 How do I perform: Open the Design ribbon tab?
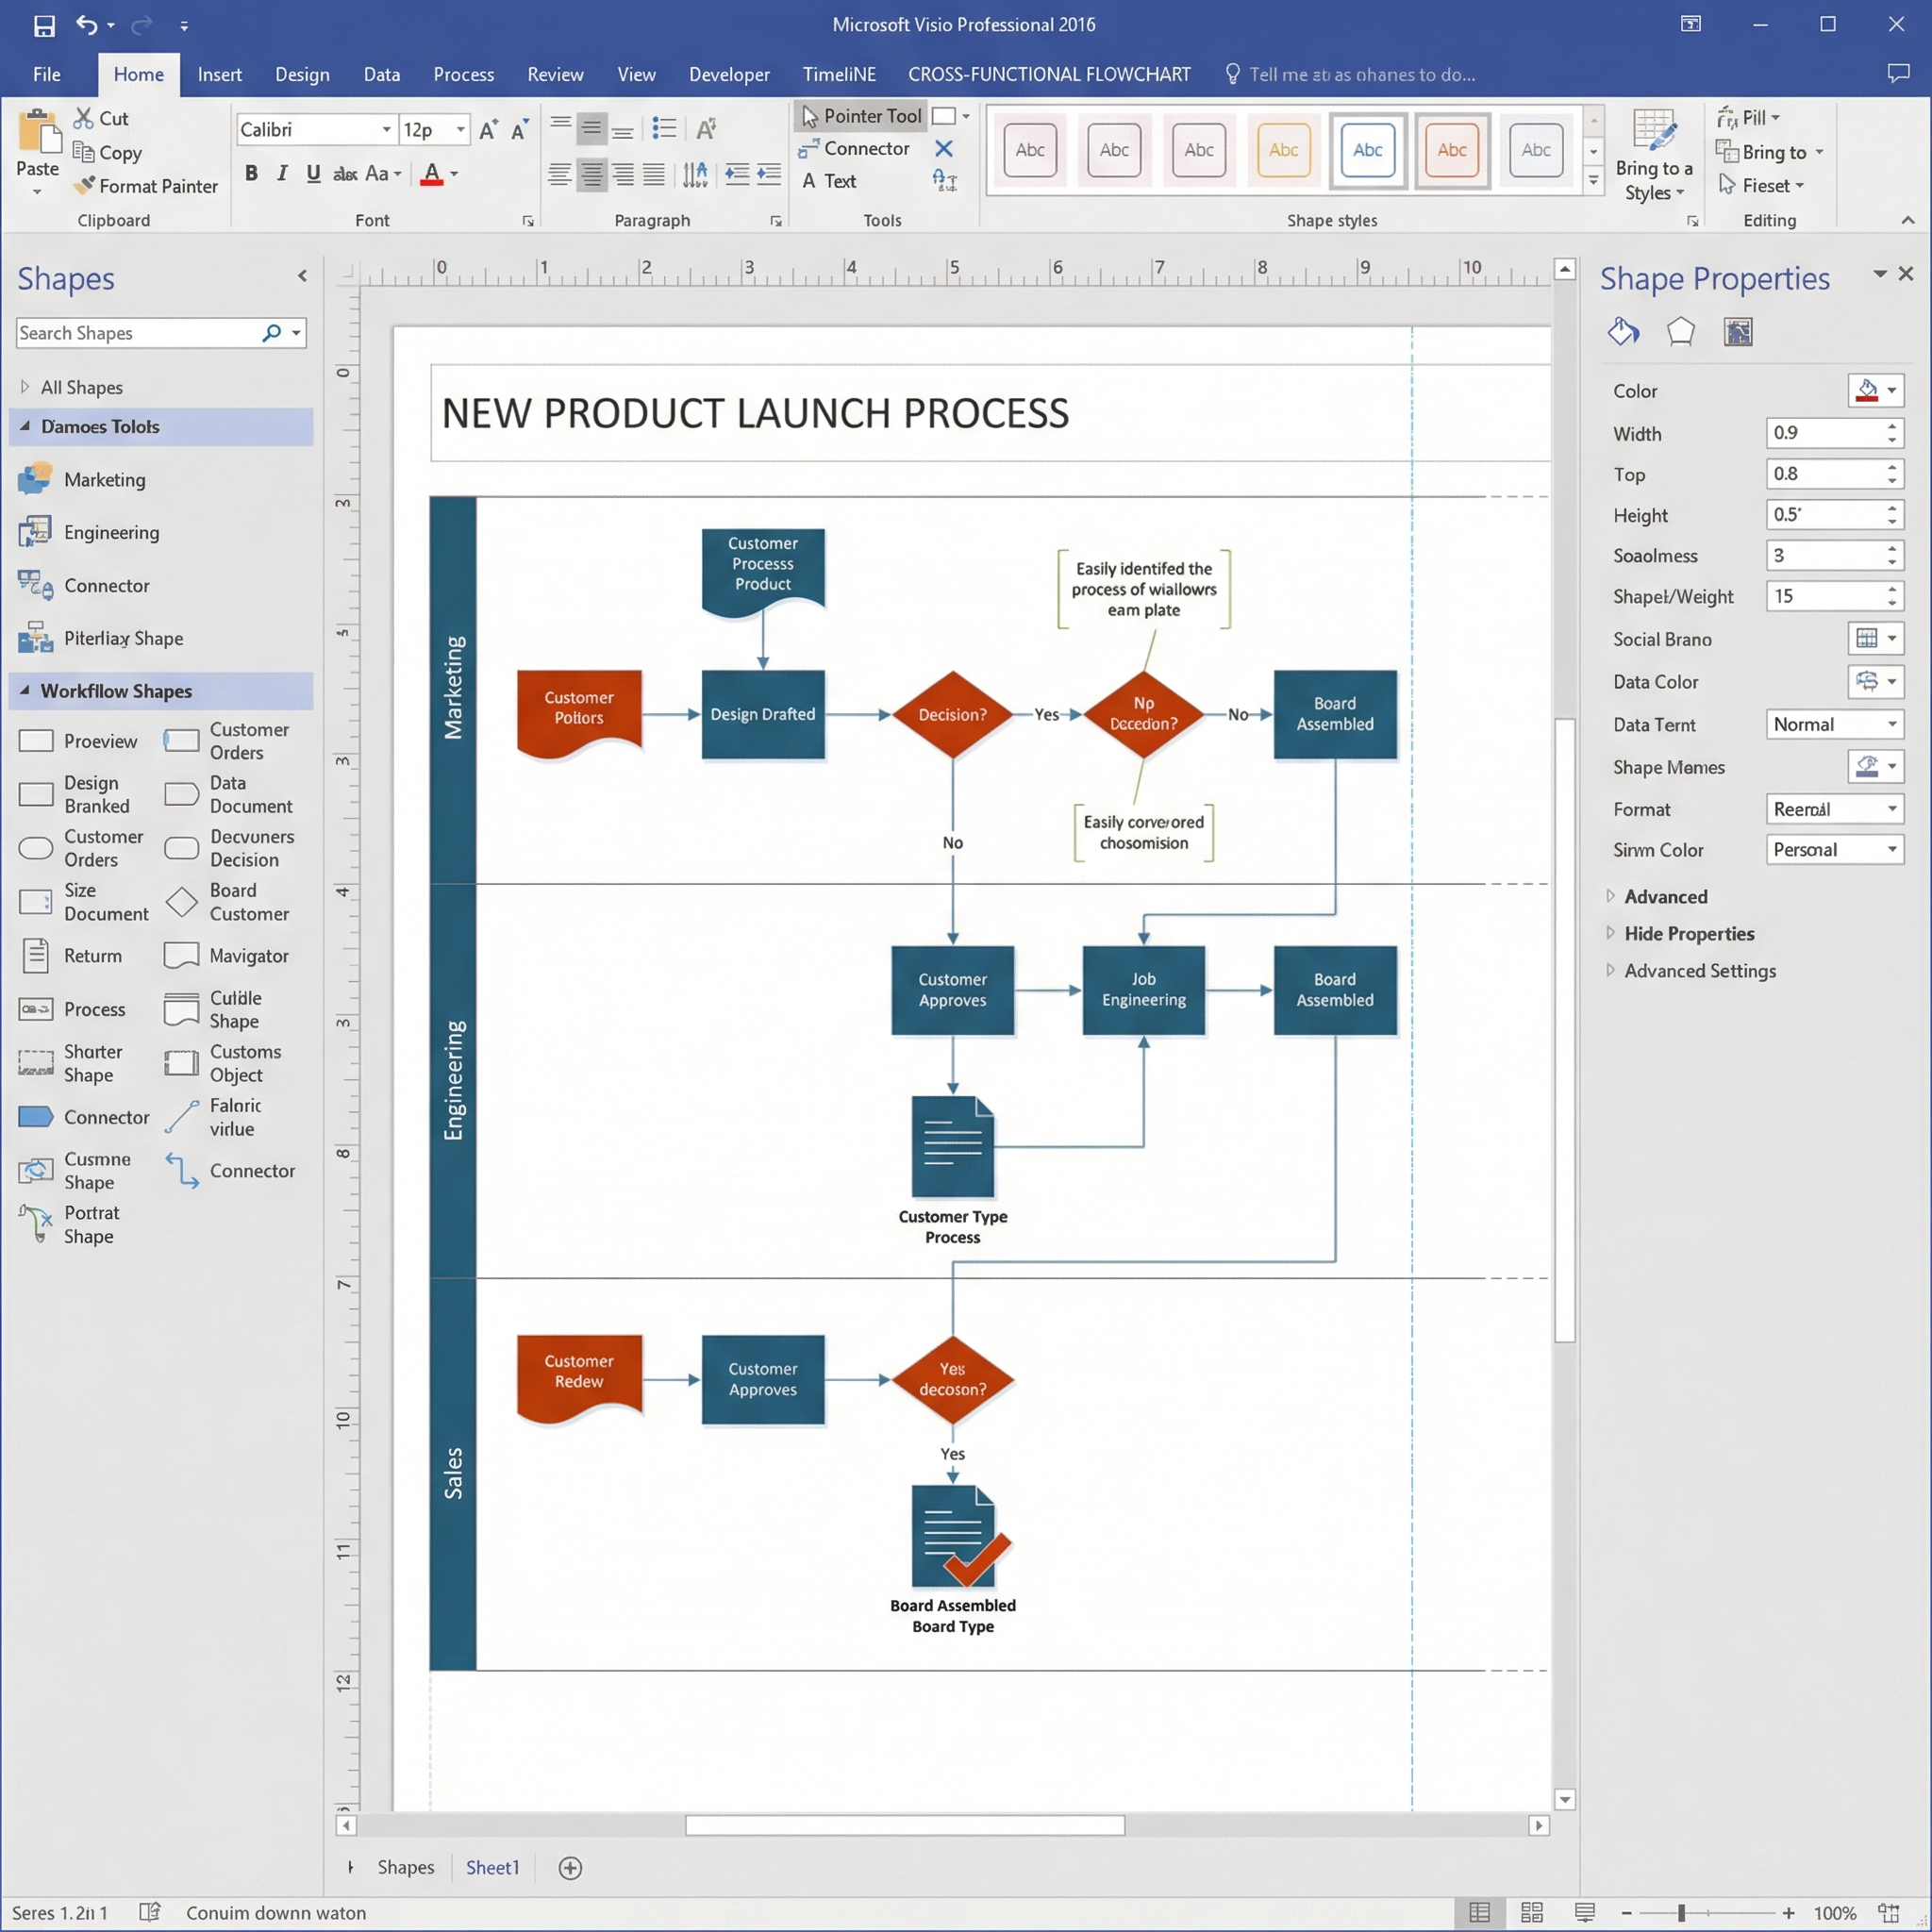[x=302, y=74]
